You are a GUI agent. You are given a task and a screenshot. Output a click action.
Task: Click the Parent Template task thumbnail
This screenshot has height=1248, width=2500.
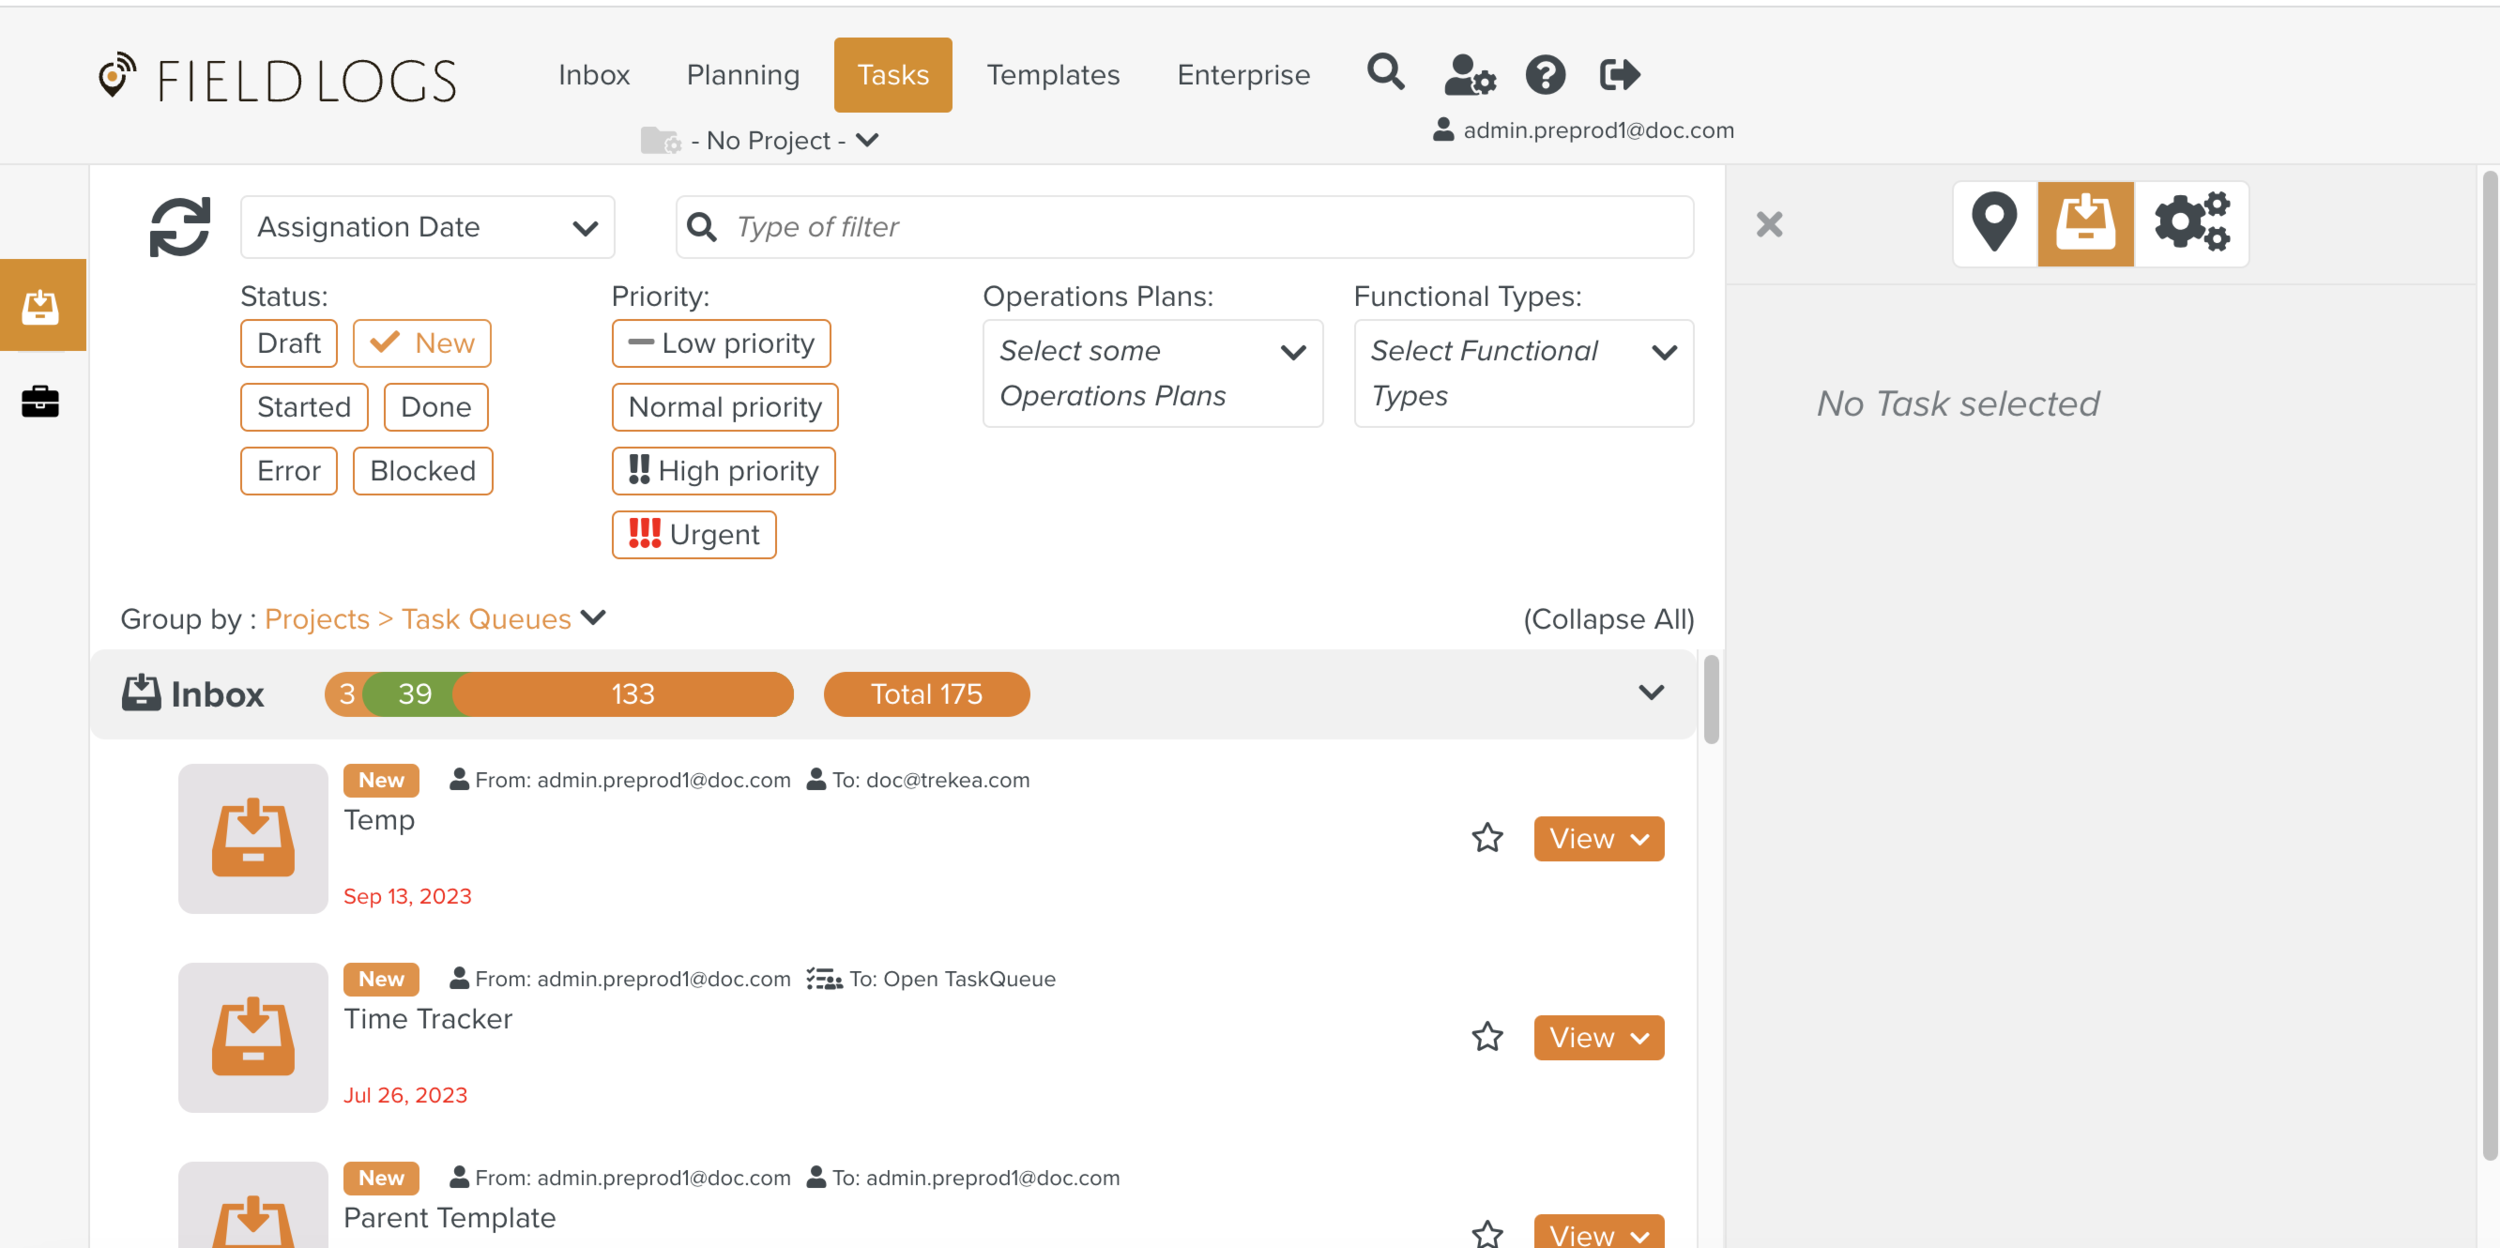(x=253, y=1205)
